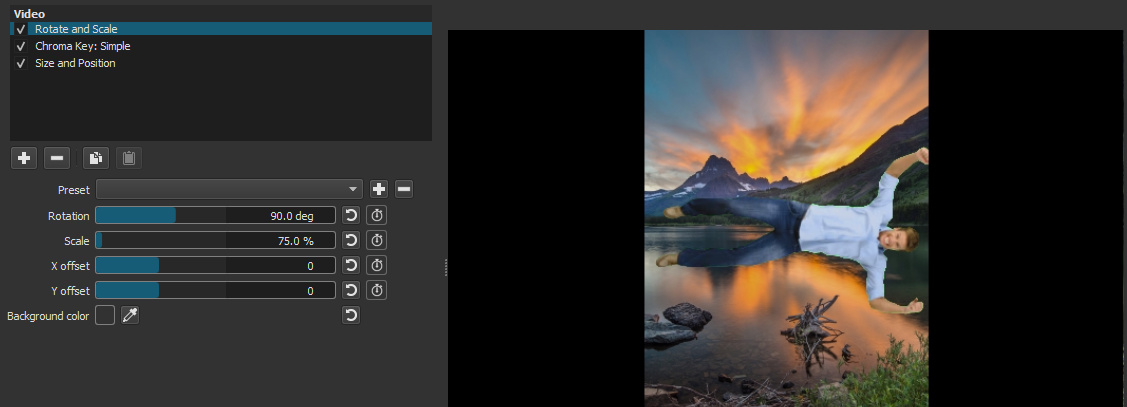Screen dimensions: 1127x407
Task: Remove the selected filter with minus button
Action: click(x=57, y=158)
